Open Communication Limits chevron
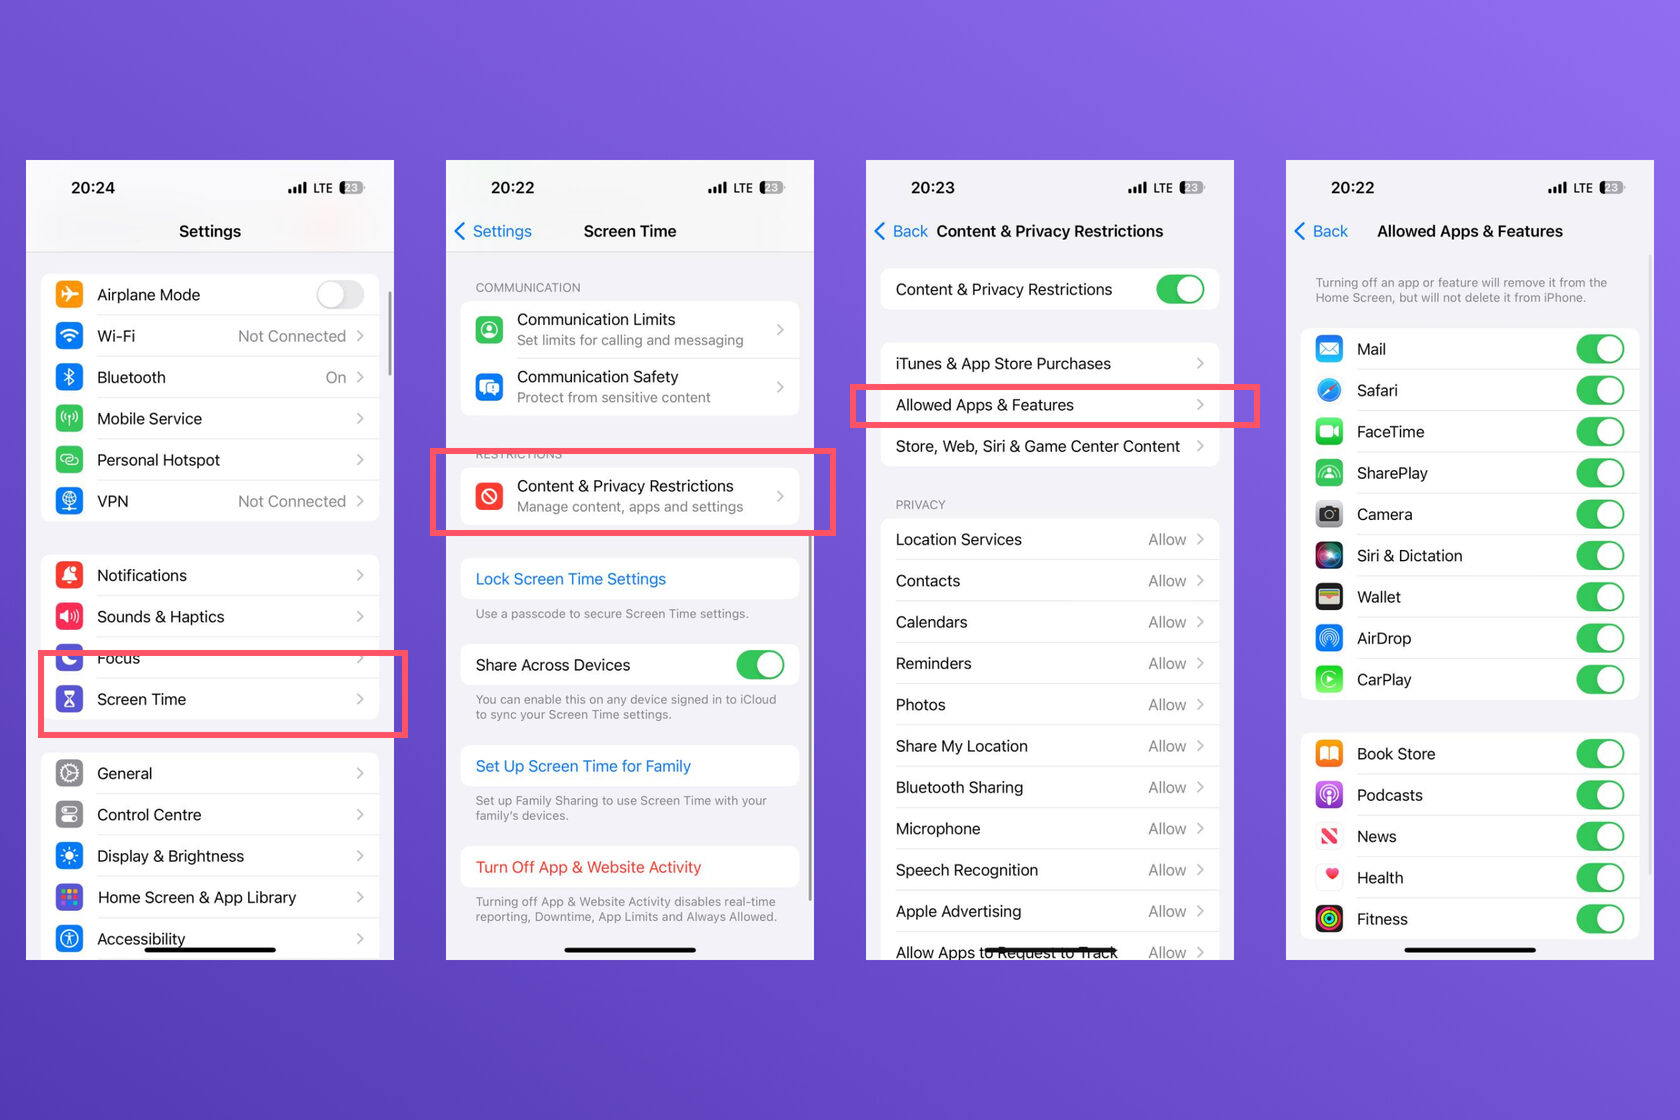The height and width of the screenshot is (1120, 1680). [780, 329]
